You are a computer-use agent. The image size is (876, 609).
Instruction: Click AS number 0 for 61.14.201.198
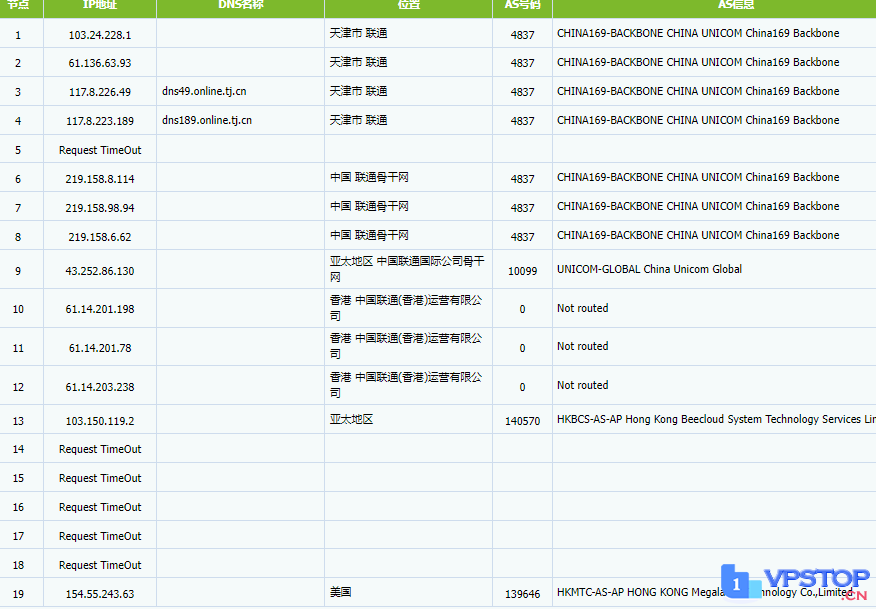(x=522, y=310)
